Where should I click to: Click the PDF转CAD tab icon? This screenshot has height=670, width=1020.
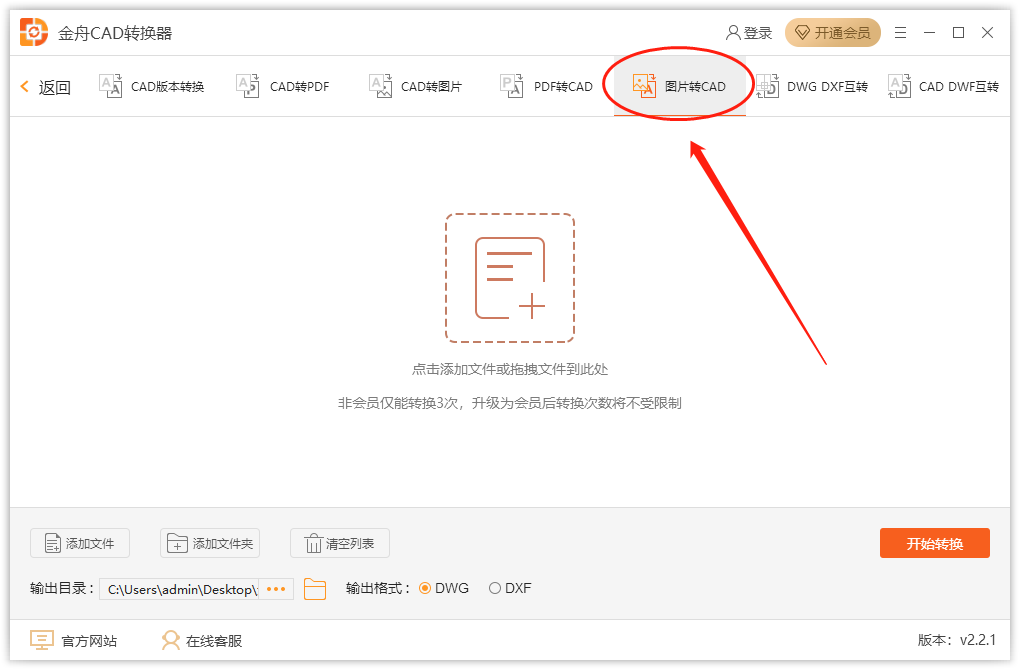[x=511, y=86]
